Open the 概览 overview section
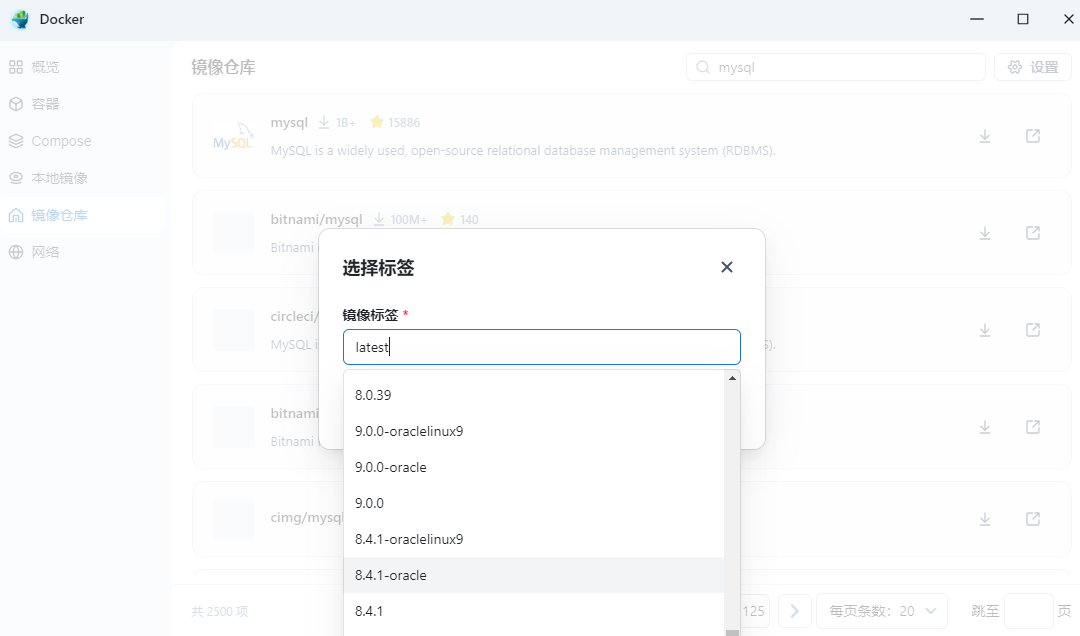1080x636 pixels. [81, 67]
